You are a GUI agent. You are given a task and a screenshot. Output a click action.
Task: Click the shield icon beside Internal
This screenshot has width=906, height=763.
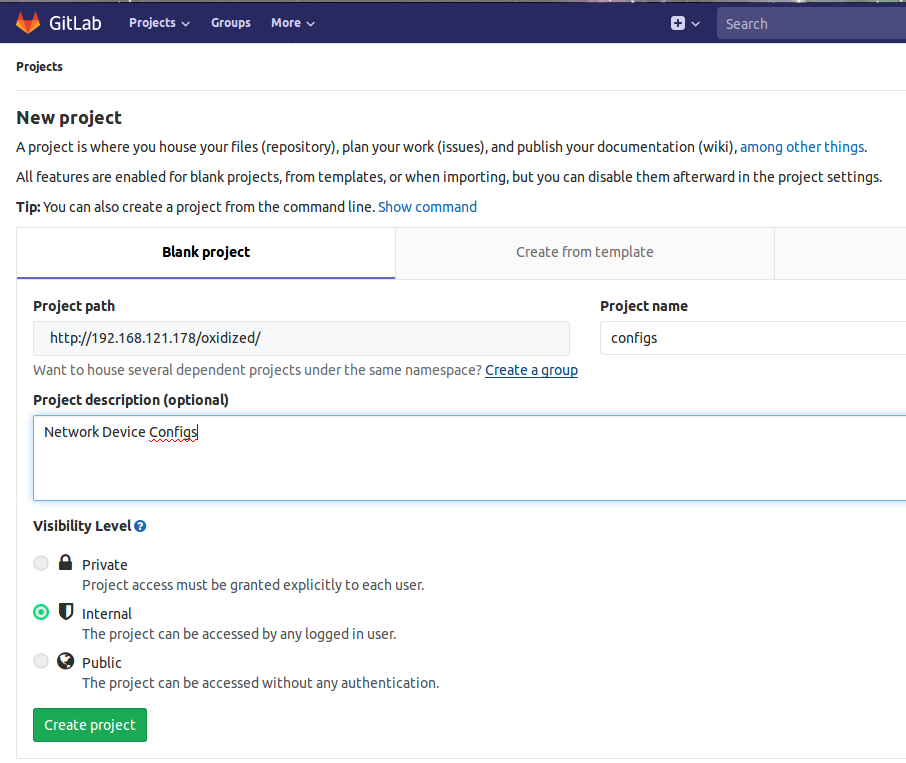coord(66,612)
